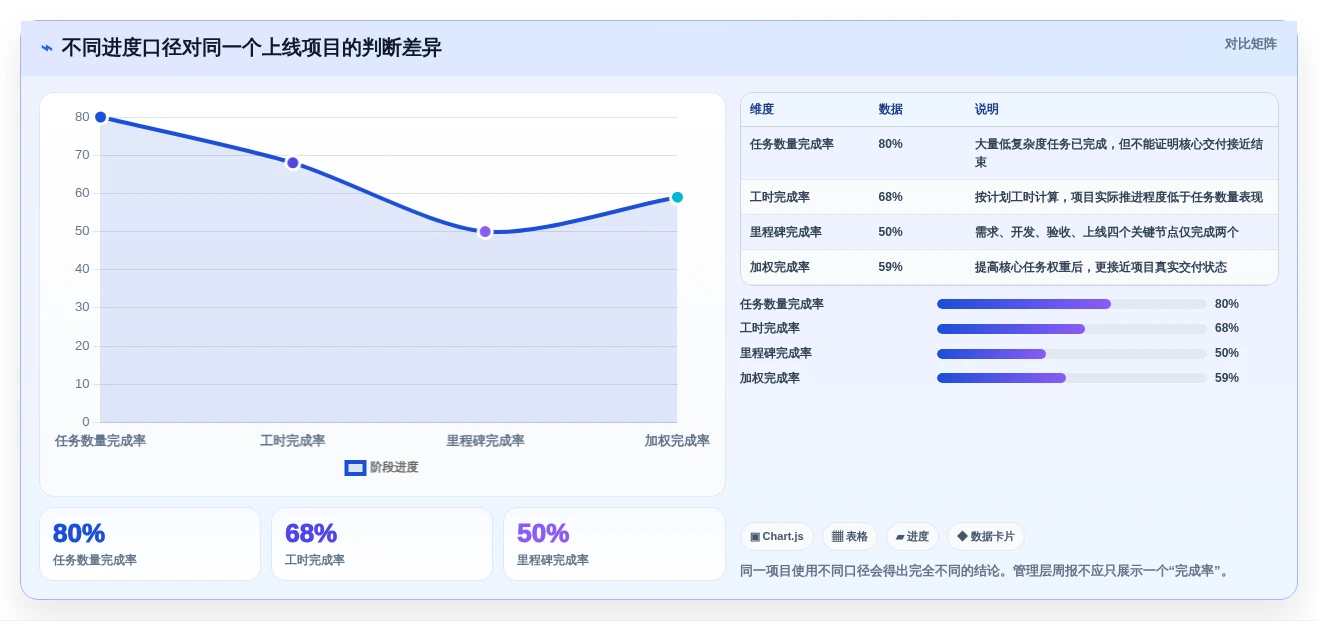
Task: Click the 阶段进度 legend text
Action: pyautogui.click(x=394, y=467)
